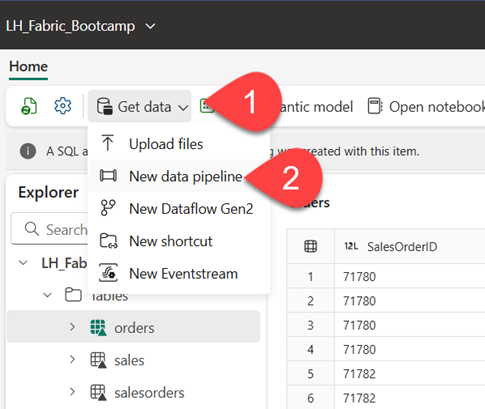
Task: Click the New Eventstream icon
Action: (x=108, y=273)
